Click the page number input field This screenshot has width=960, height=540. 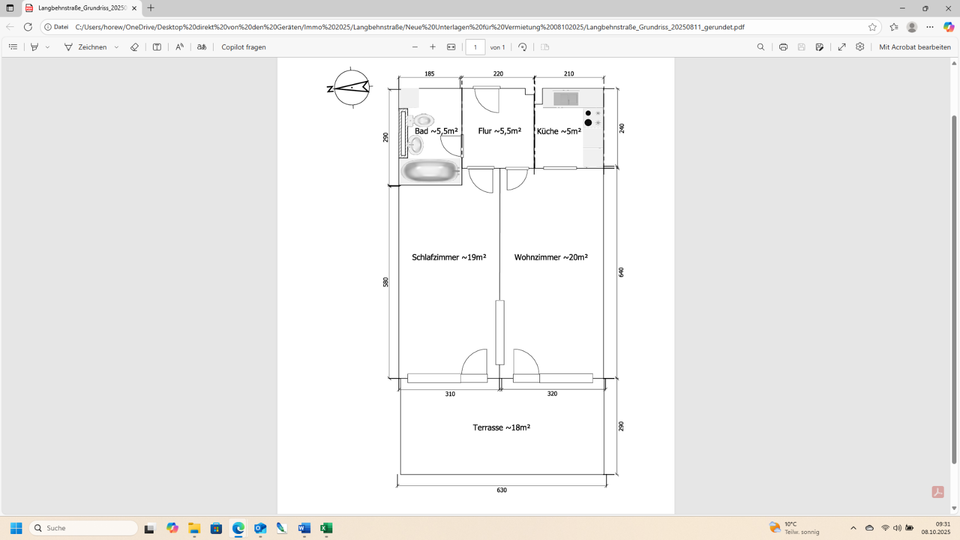pyautogui.click(x=475, y=47)
